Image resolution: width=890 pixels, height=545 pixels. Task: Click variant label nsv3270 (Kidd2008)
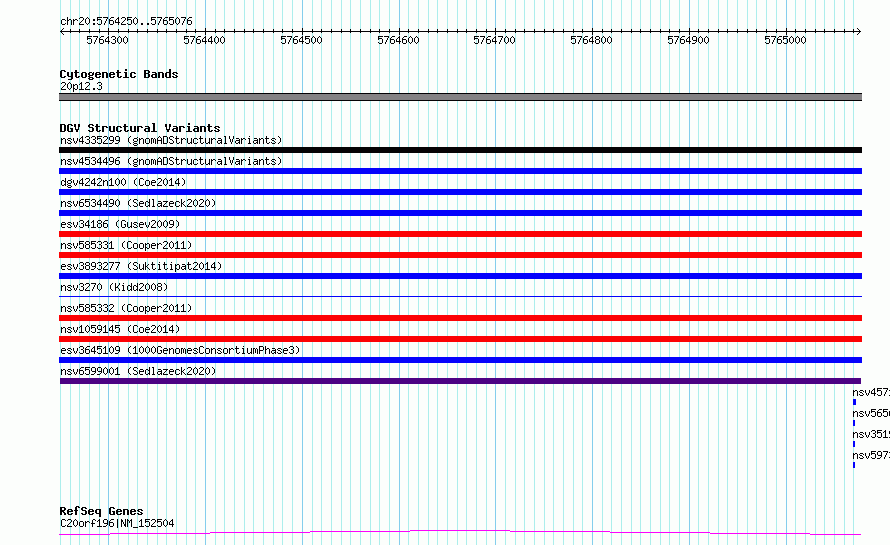114,287
